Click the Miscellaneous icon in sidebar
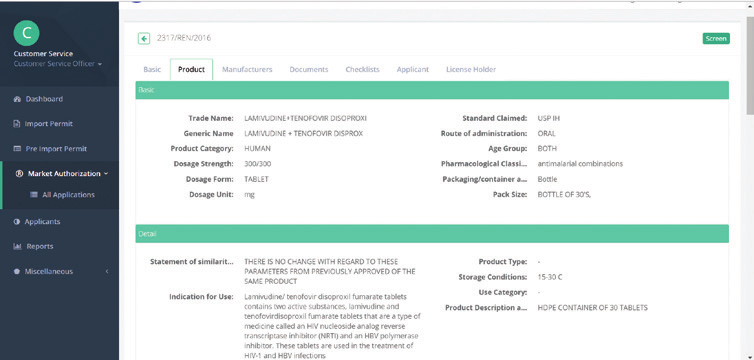The height and width of the screenshot is (360, 754). point(17,272)
